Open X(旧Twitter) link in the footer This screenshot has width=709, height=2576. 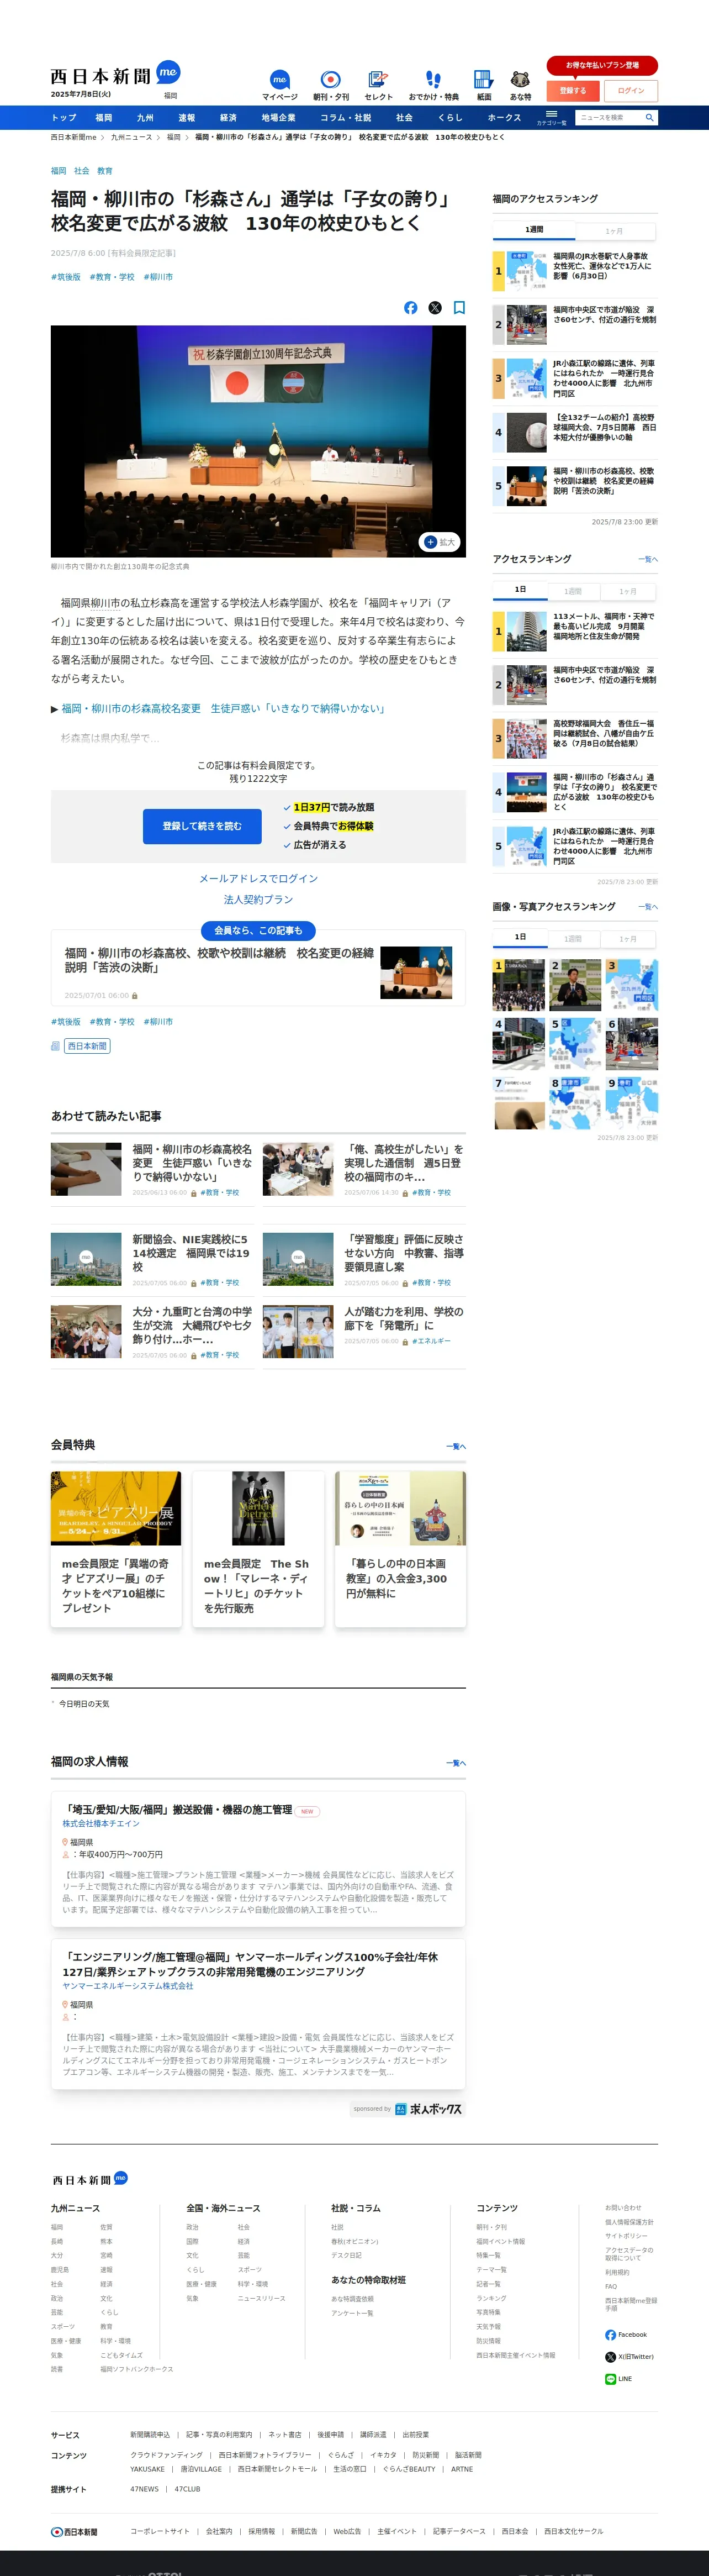[x=629, y=2357]
